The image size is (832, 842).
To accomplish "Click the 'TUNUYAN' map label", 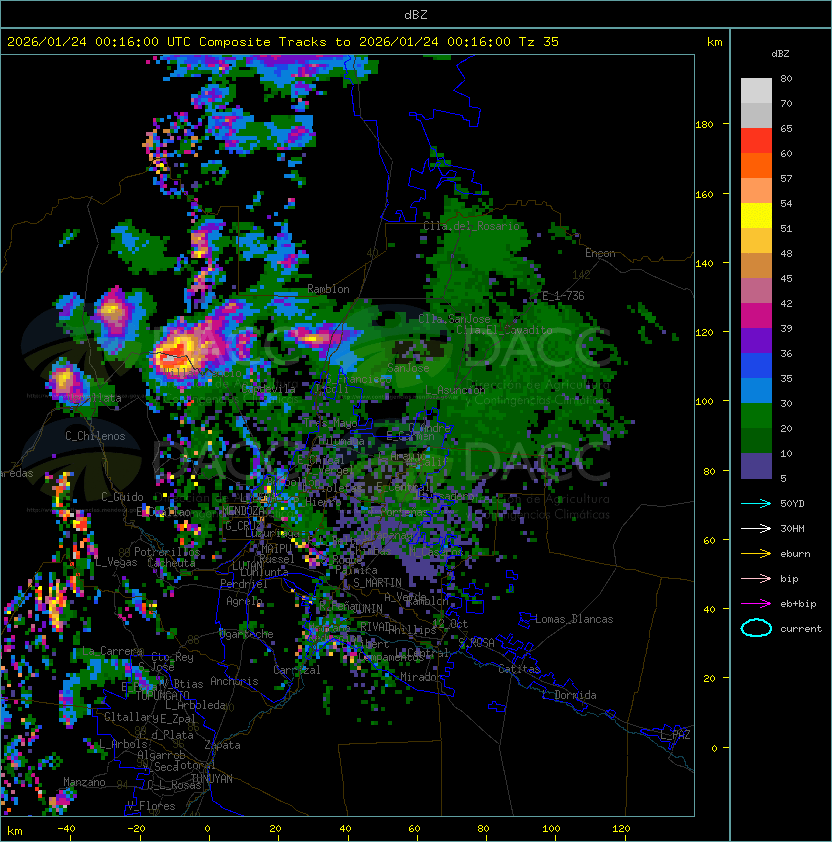I will [x=212, y=779].
